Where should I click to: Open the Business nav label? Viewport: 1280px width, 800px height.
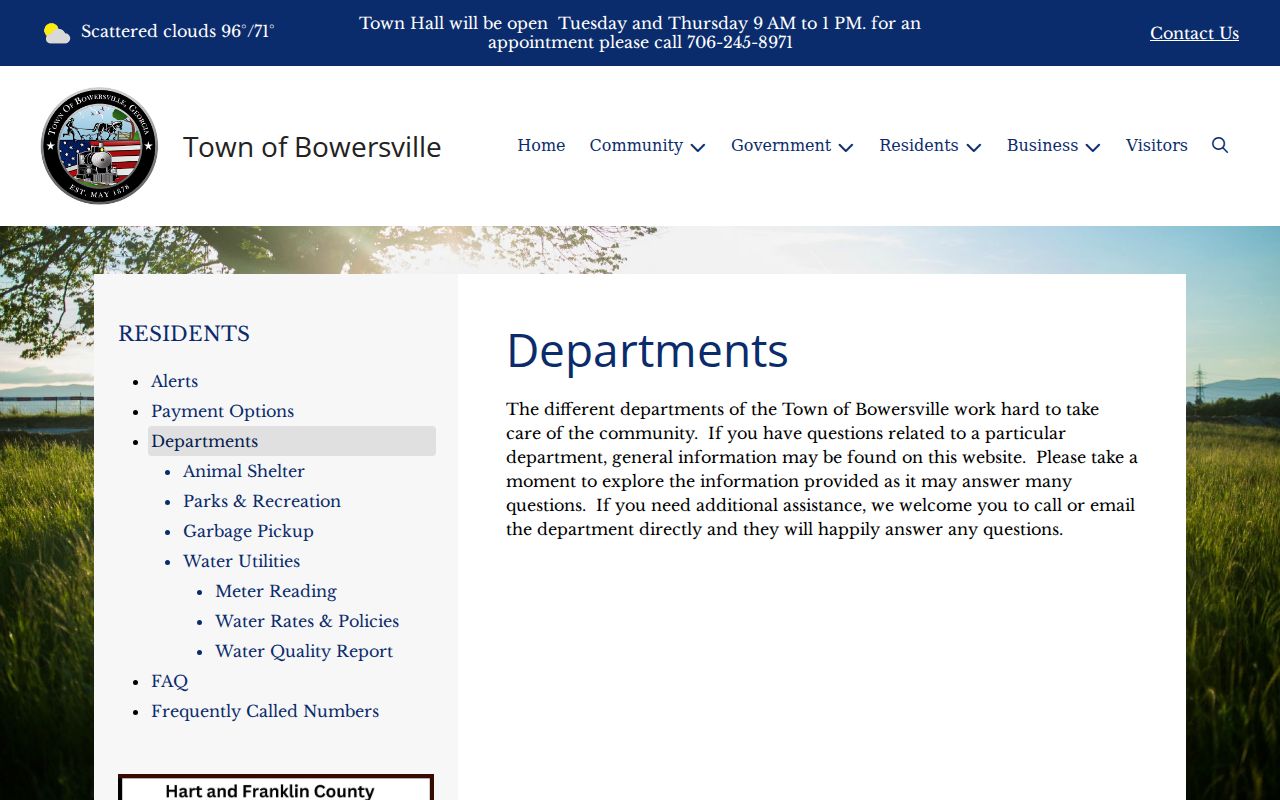tap(1042, 145)
